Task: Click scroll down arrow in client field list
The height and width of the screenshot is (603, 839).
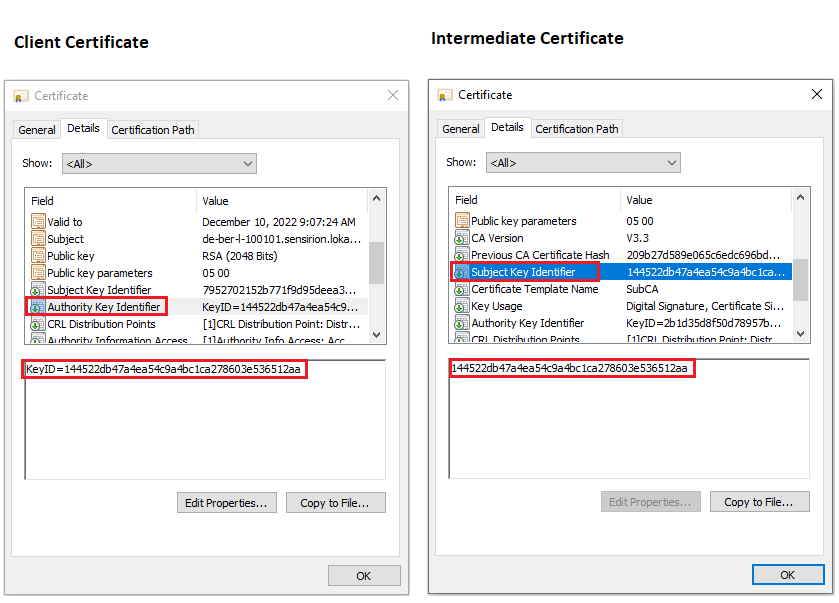Action: [377, 335]
